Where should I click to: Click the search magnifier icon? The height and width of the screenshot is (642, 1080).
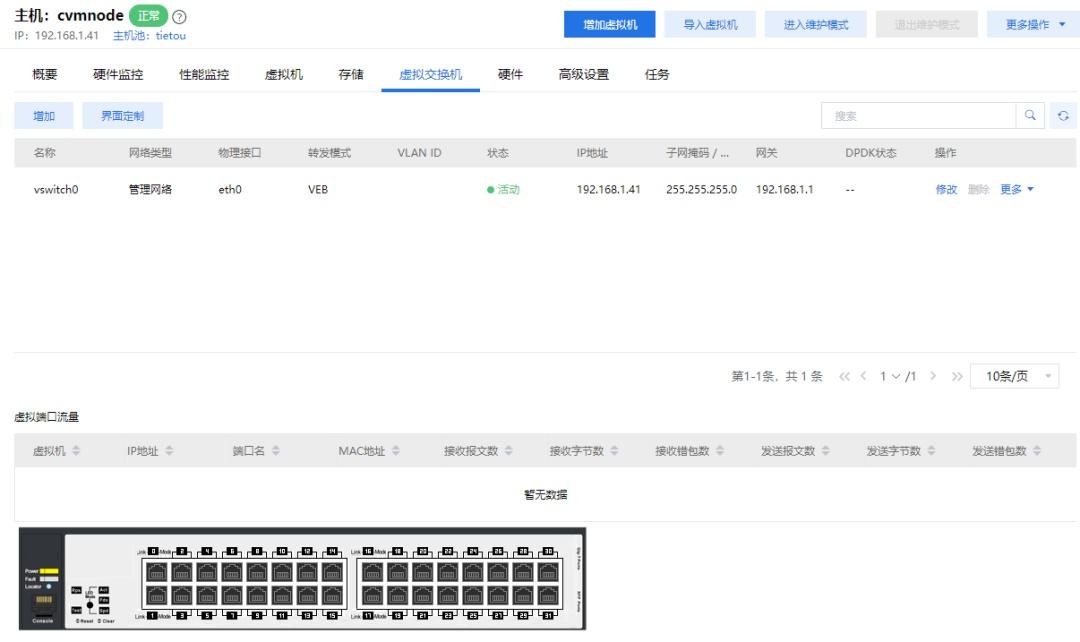tap(1030, 116)
